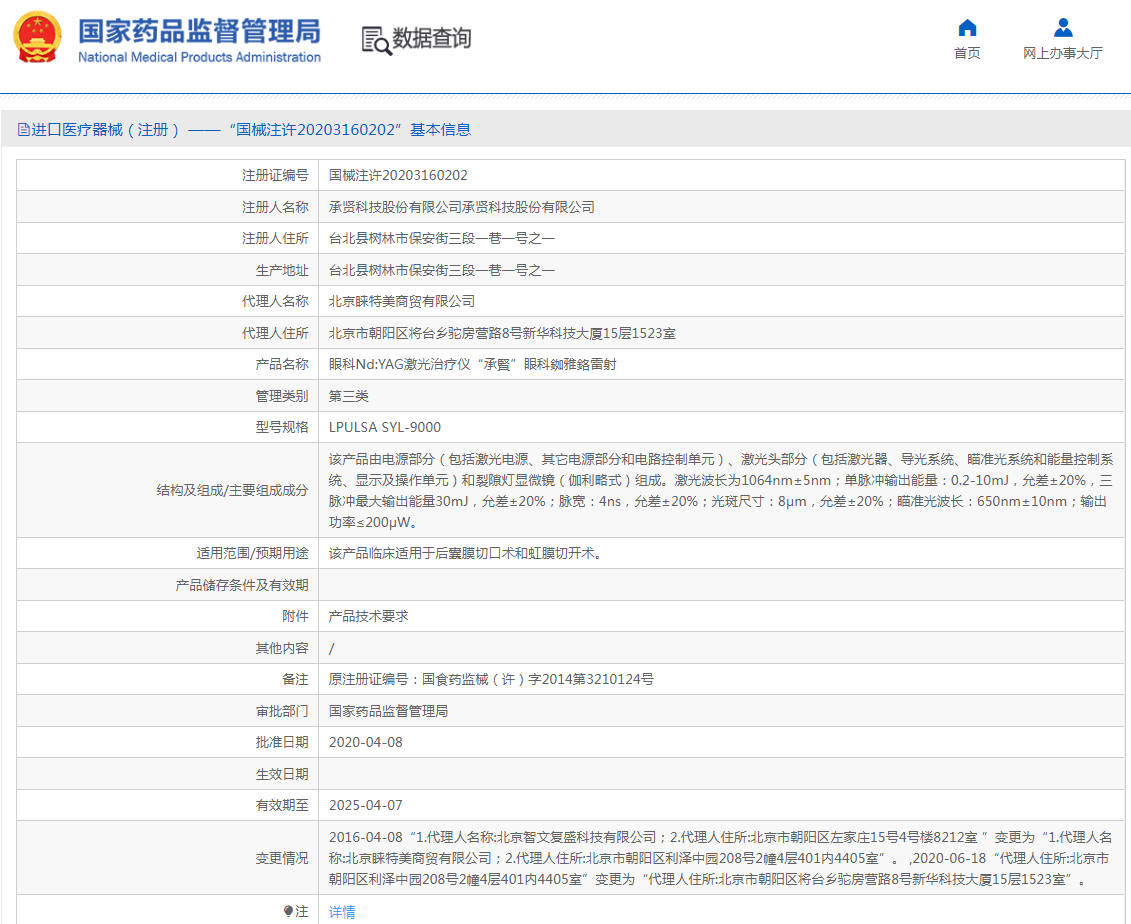The height and width of the screenshot is (924, 1131).
Task: Click registration number value 国械注许20203160202 in table
Action: [x=398, y=175]
